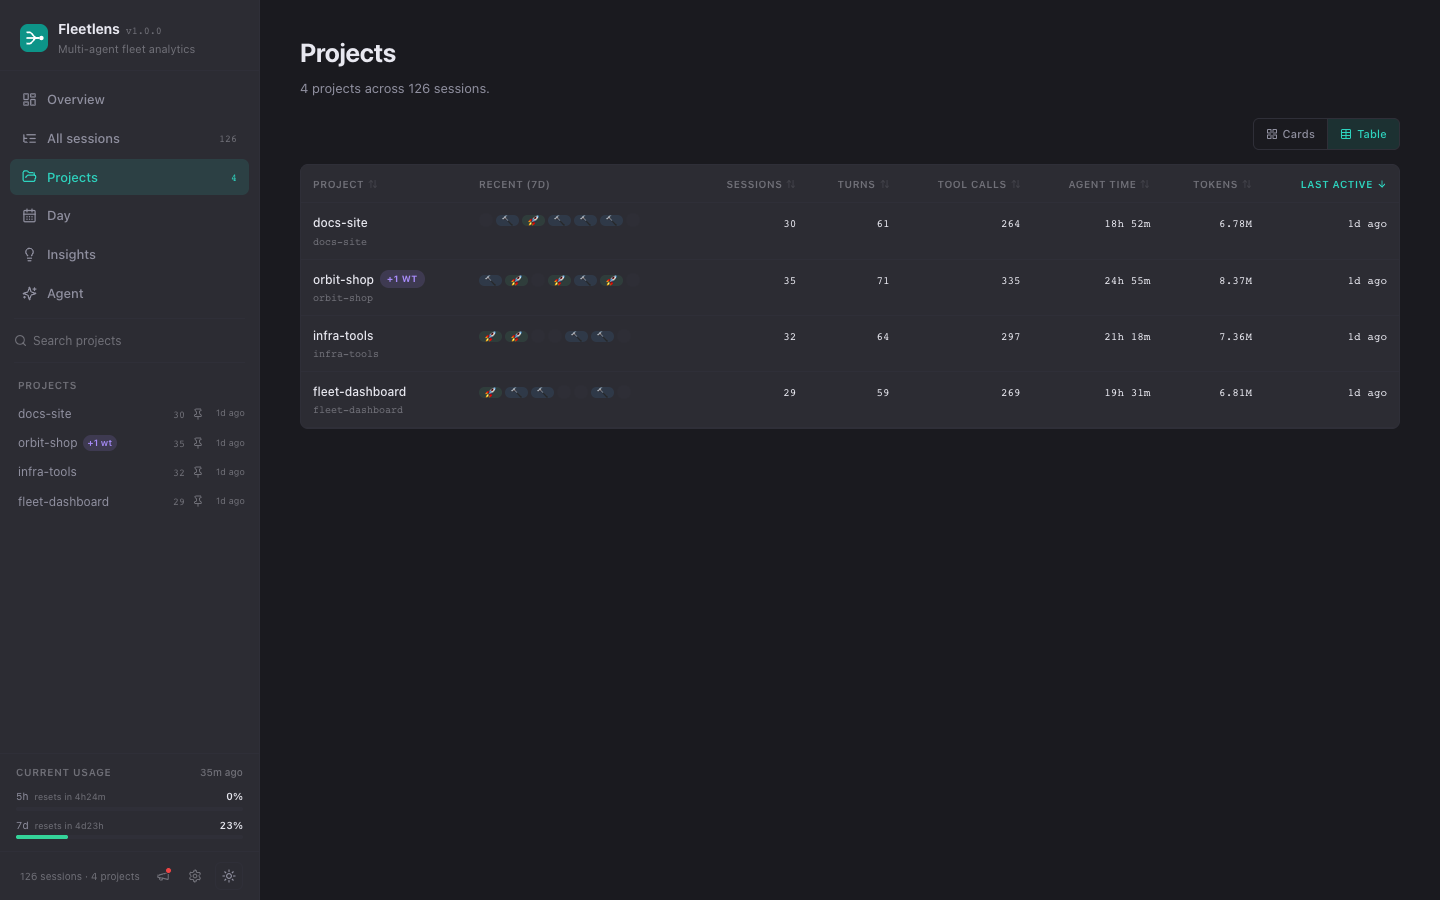Sort by Turns column arrows
This screenshot has height=900, width=1440.
884,185
